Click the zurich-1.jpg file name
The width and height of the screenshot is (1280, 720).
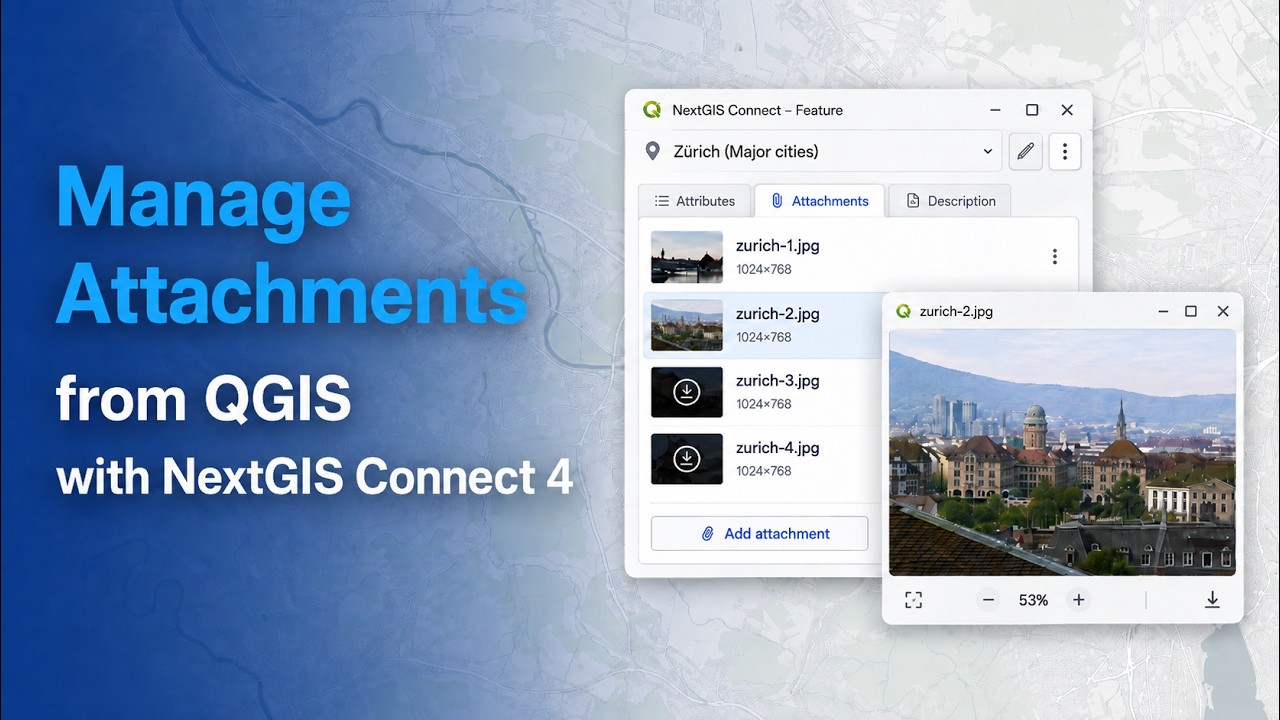pyautogui.click(x=778, y=246)
